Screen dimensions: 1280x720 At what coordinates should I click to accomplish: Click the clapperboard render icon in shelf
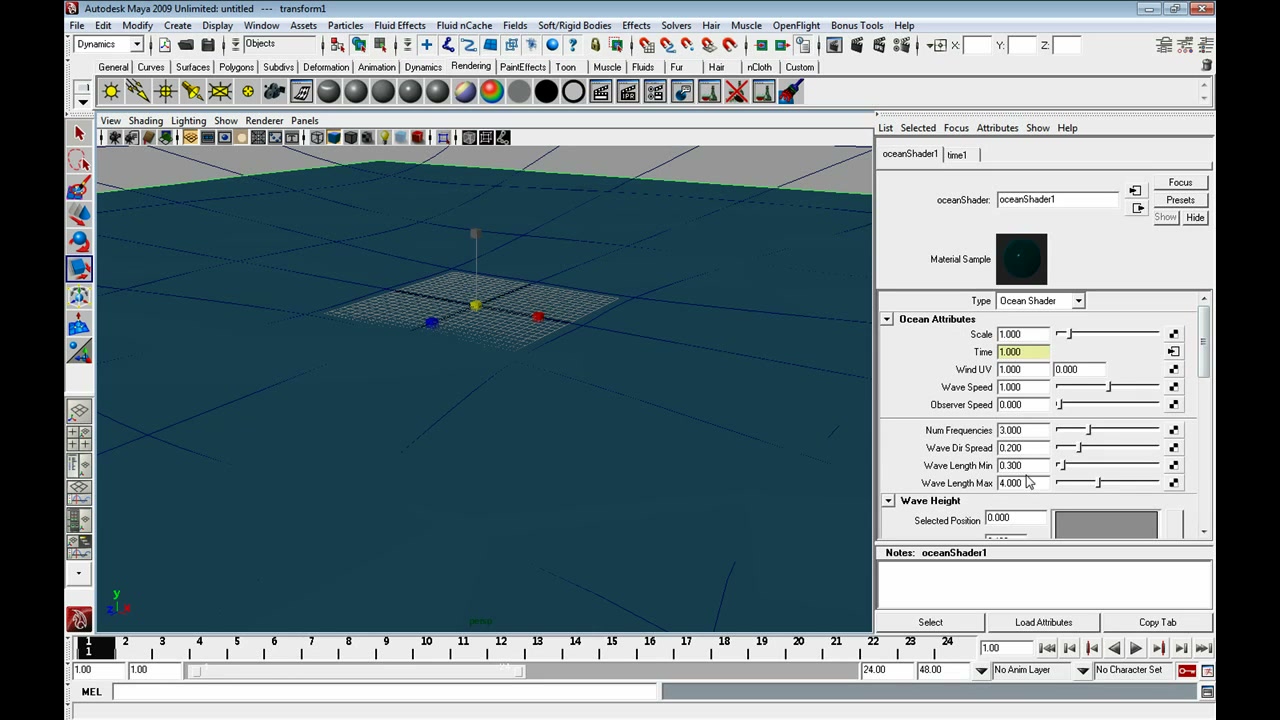(x=601, y=92)
